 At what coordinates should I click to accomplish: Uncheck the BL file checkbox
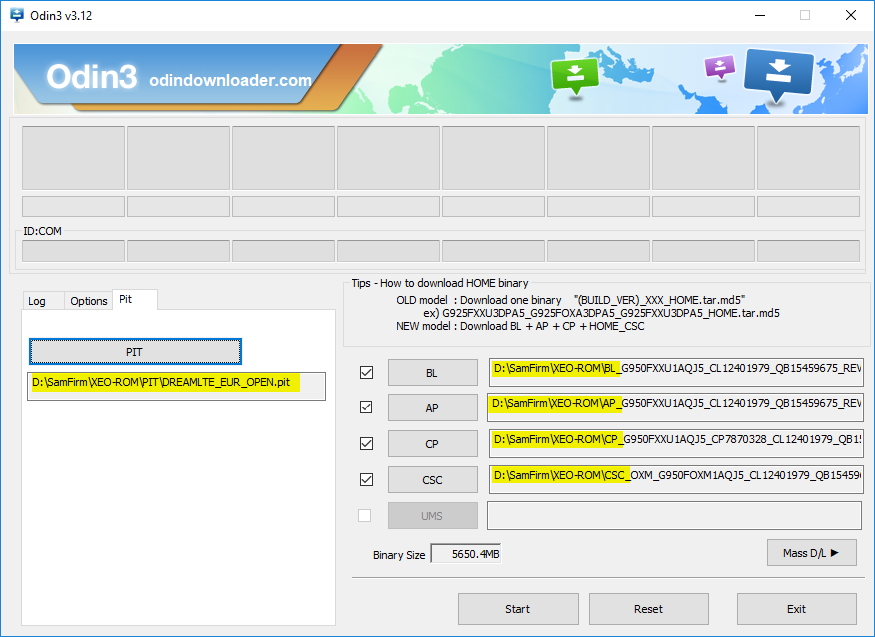click(x=366, y=372)
